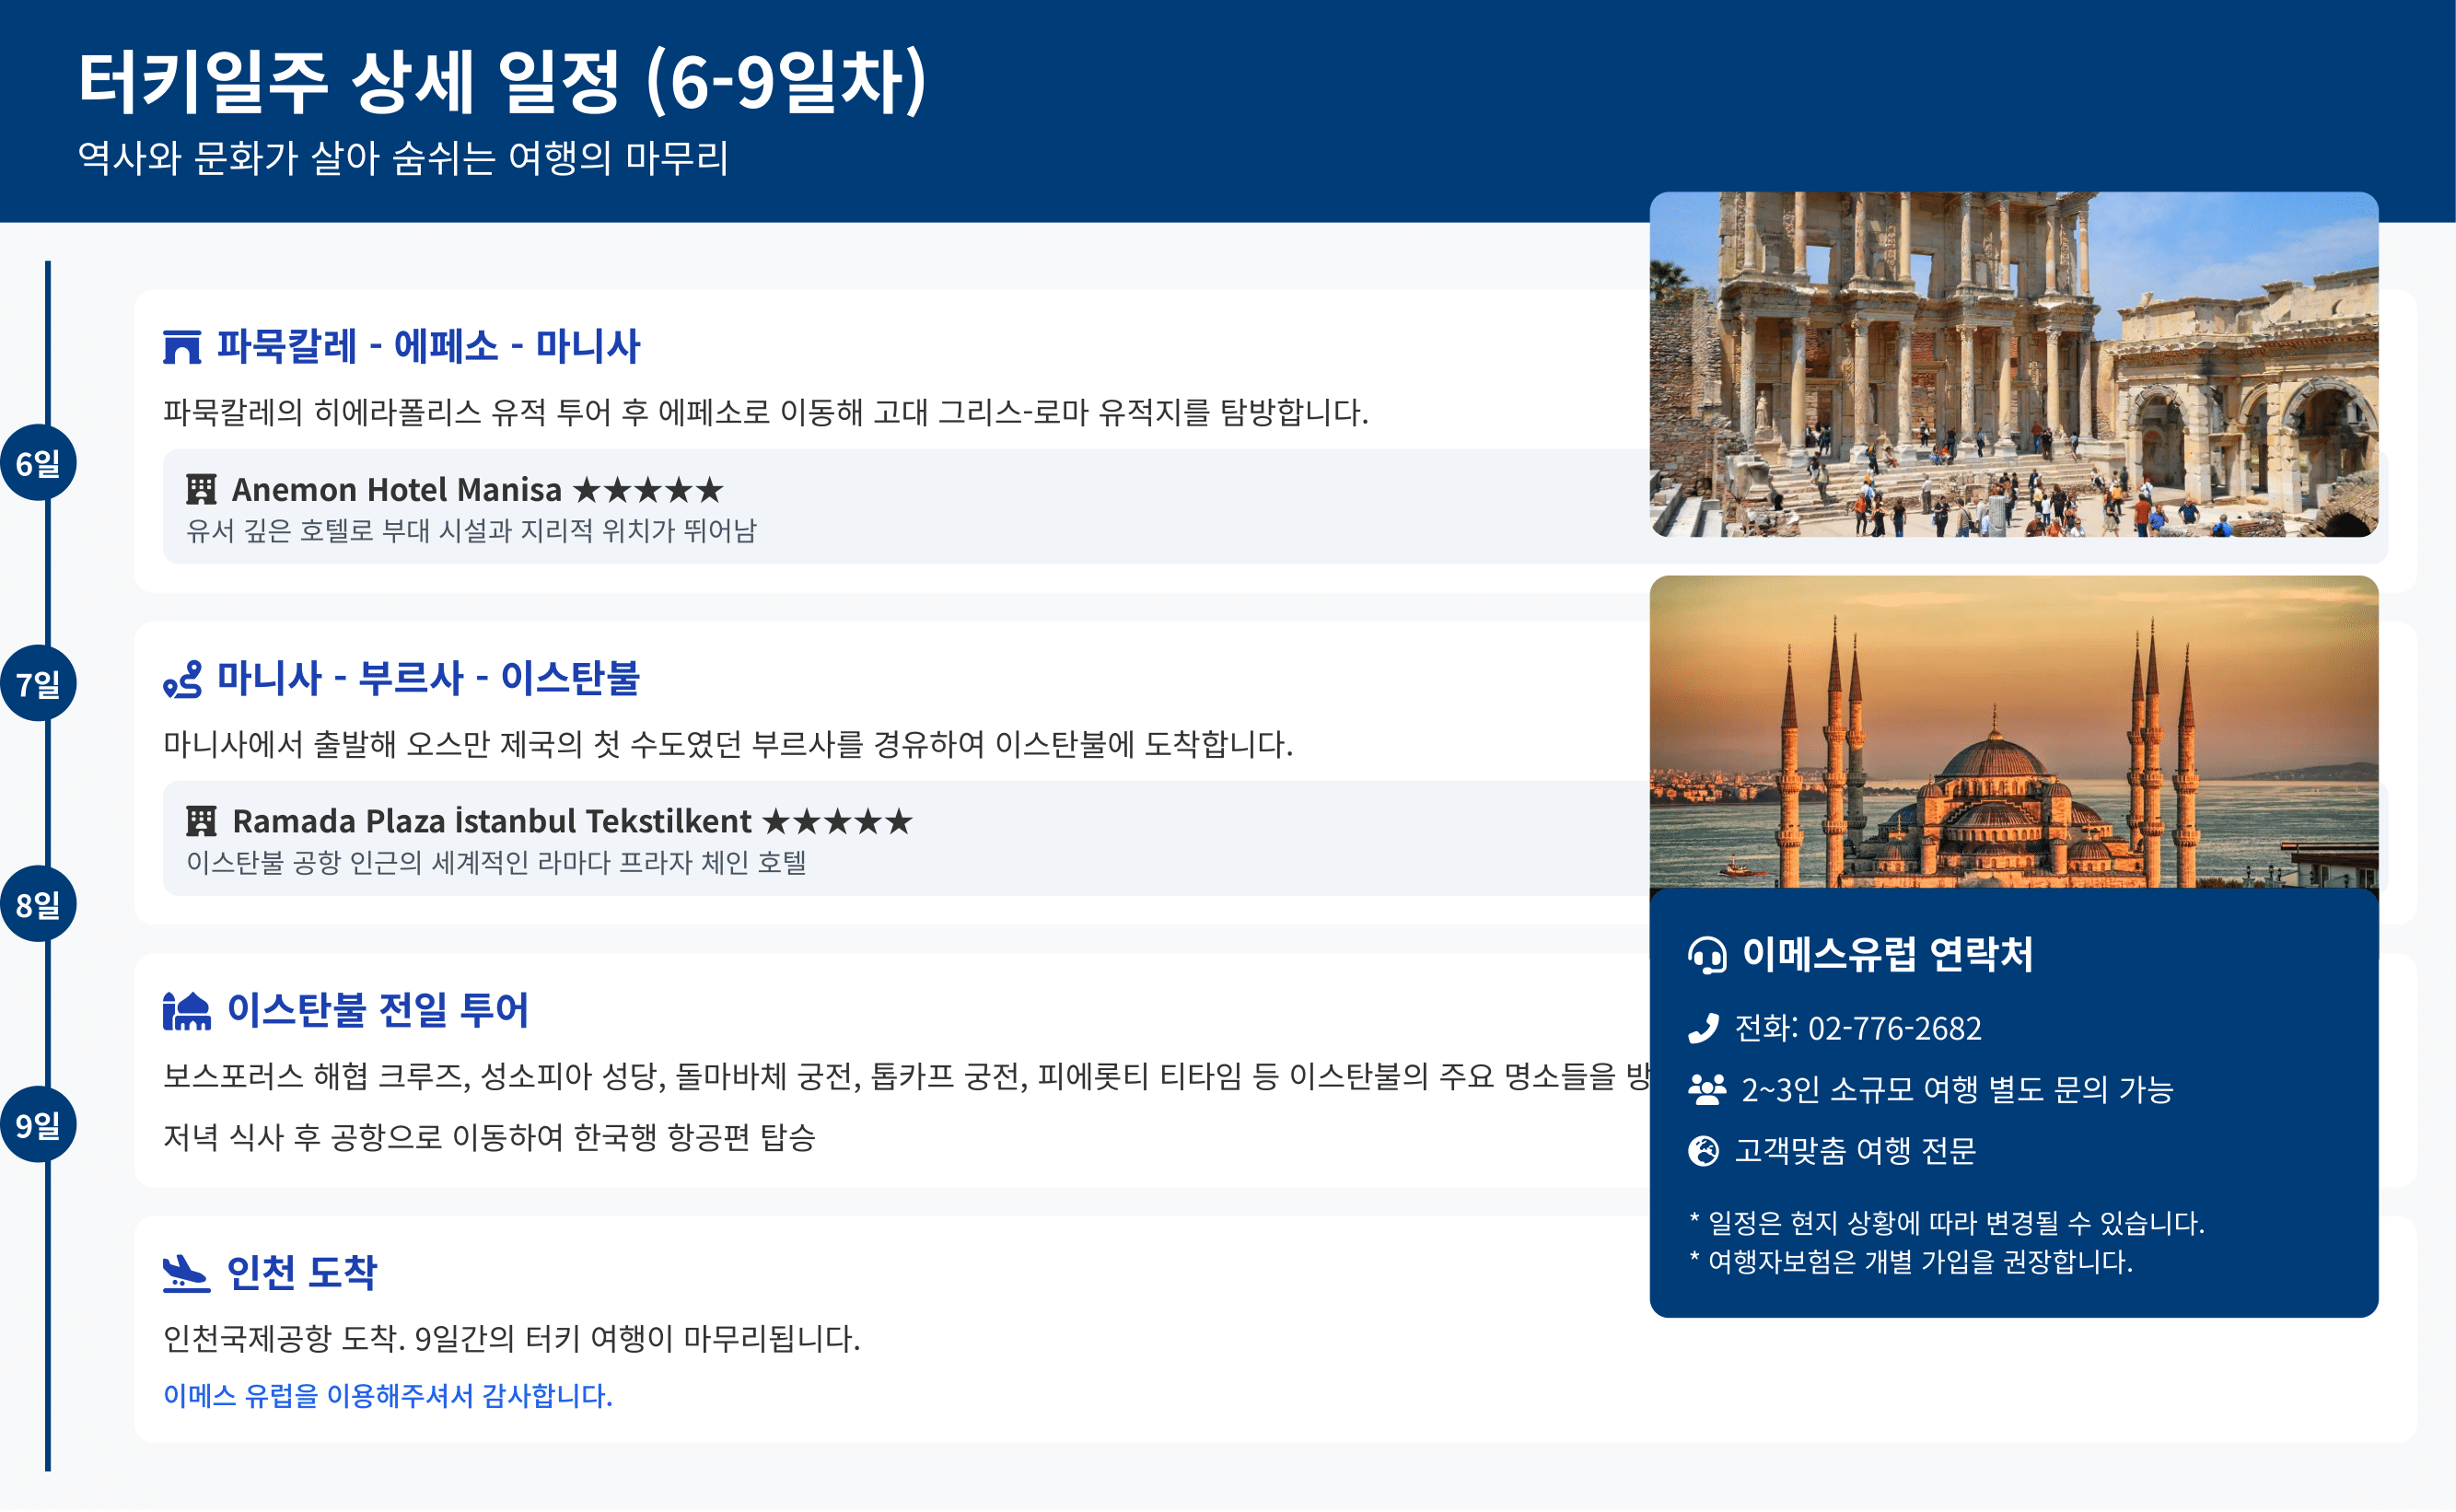Click the mosque icon beside 이스탄불 전일 투어
The image size is (2456, 1512).
click(x=187, y=1011)
